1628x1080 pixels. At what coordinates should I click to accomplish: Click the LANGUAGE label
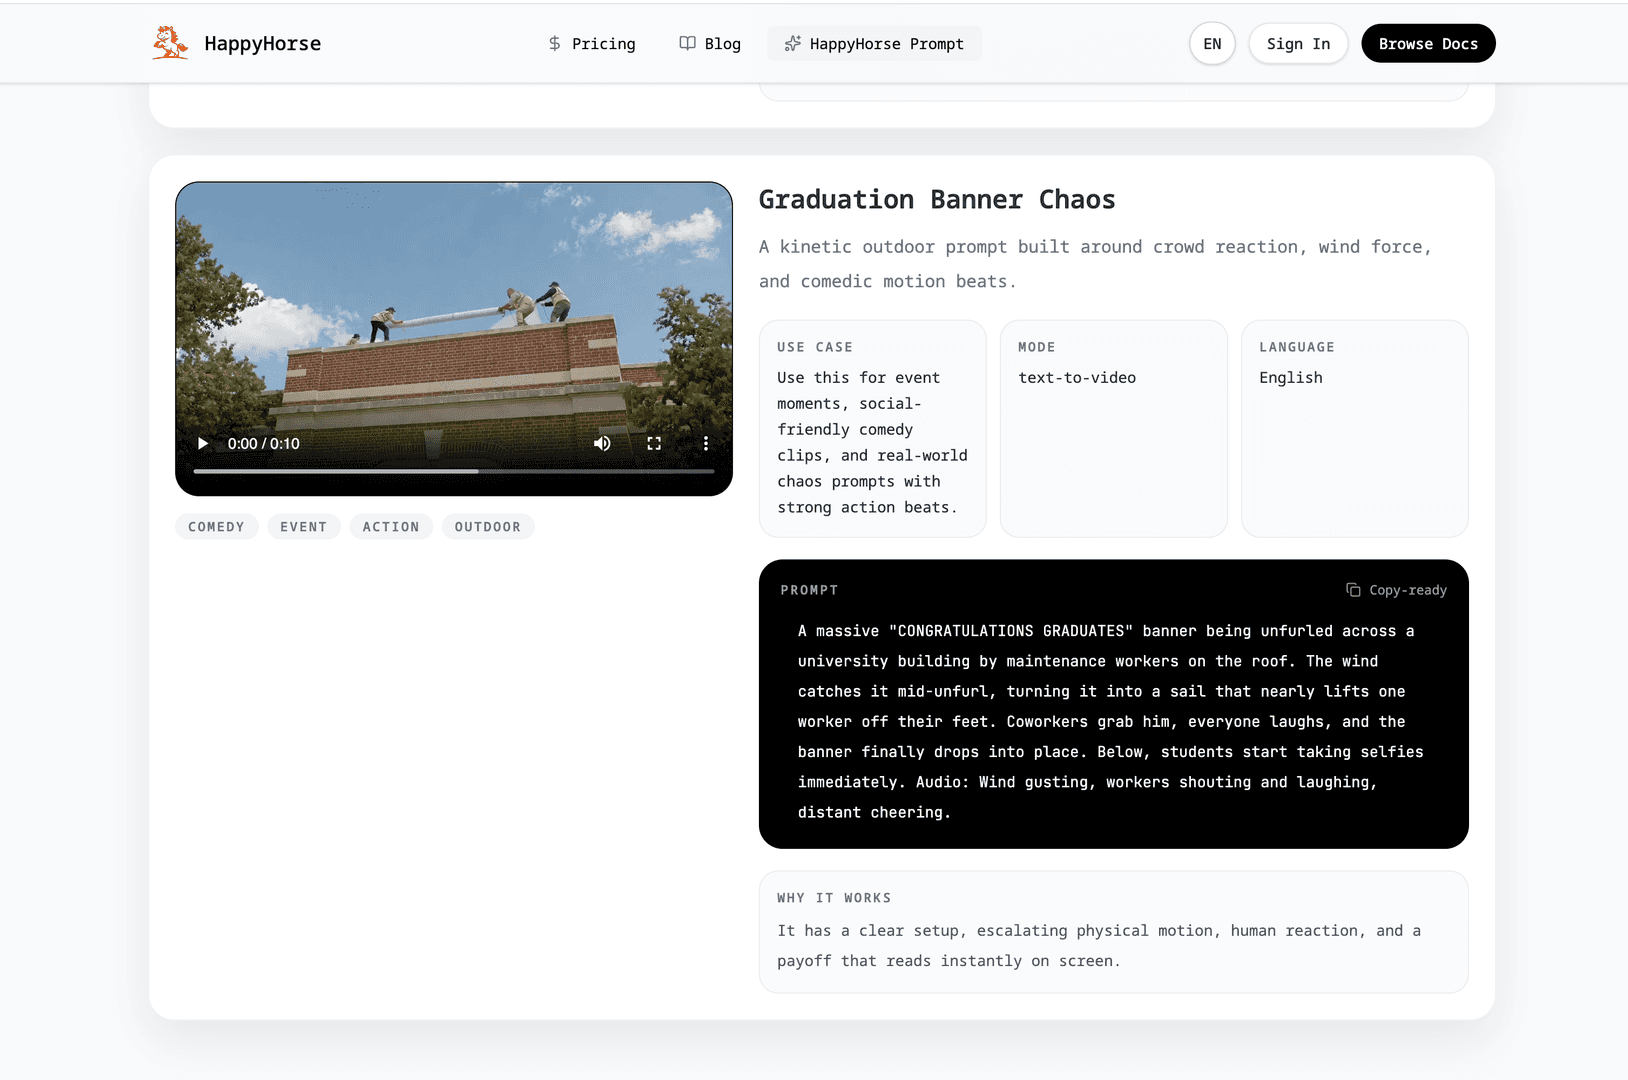point(1297,347)
